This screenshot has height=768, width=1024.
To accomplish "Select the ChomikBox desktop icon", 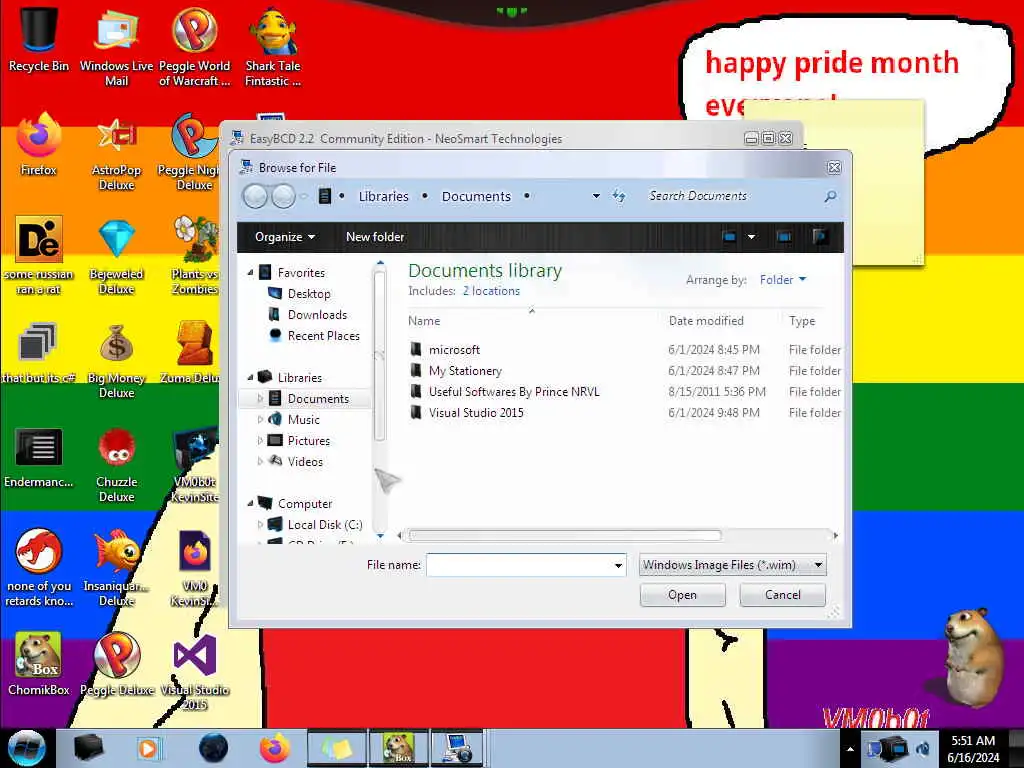I will coord(39,665).
